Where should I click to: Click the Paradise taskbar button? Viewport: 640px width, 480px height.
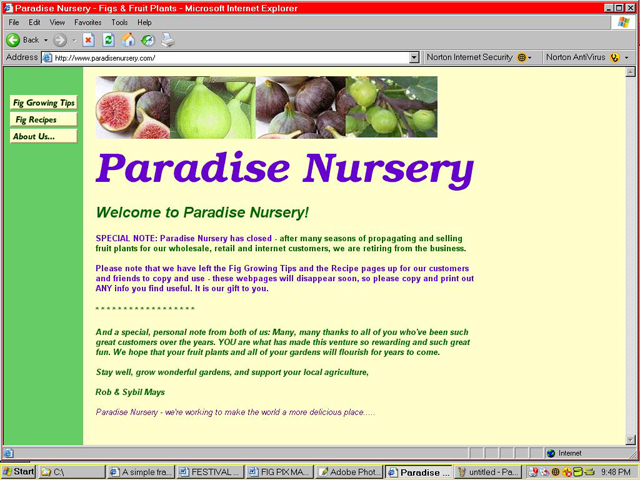(418, 472)
